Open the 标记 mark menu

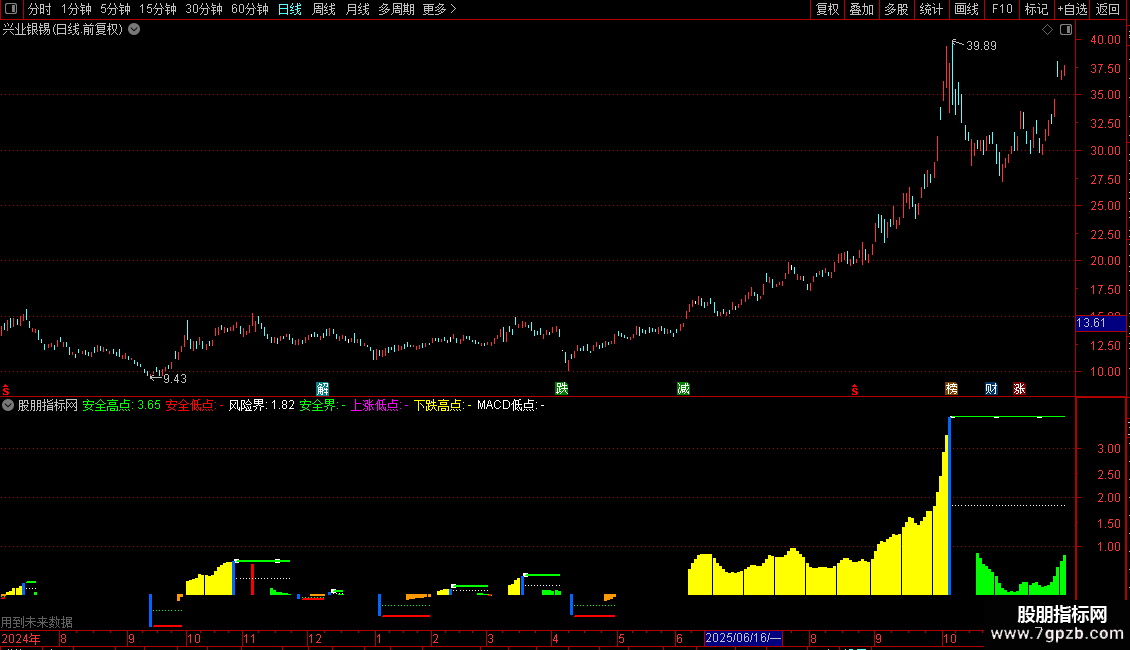[x=1036, y=9]
